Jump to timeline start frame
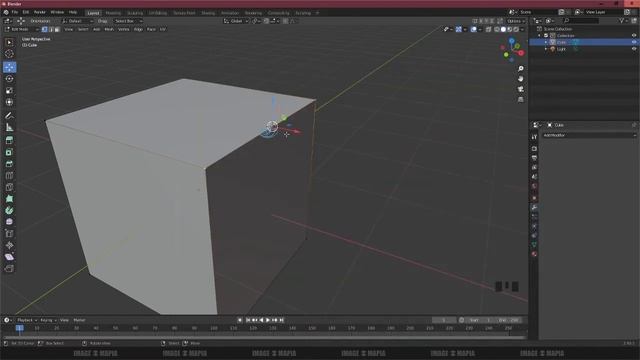The height and width of the screenshot is (360, 640). (248, 320)
